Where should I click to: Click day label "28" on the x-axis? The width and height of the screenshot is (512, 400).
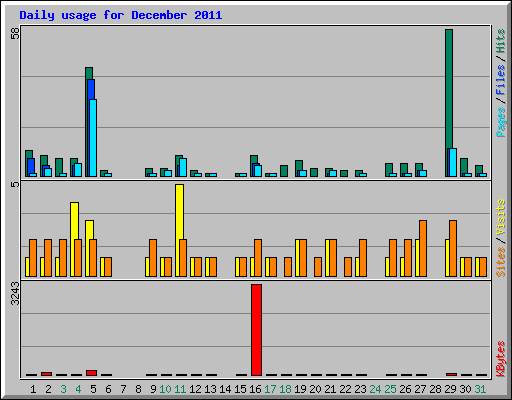coord(435,389)
